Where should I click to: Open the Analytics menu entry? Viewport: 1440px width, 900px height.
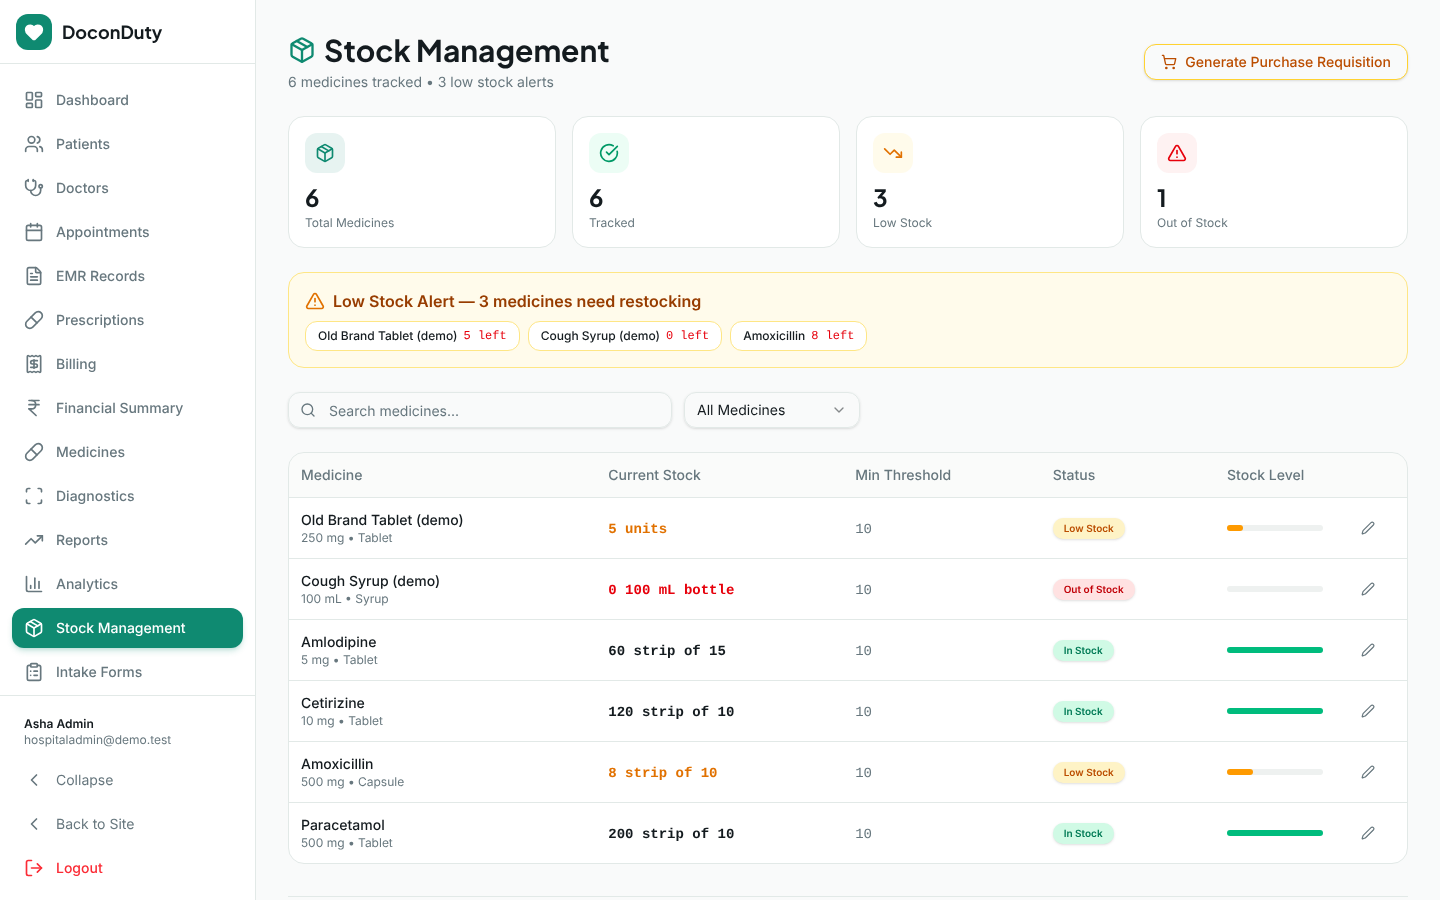tap(128, 584)
